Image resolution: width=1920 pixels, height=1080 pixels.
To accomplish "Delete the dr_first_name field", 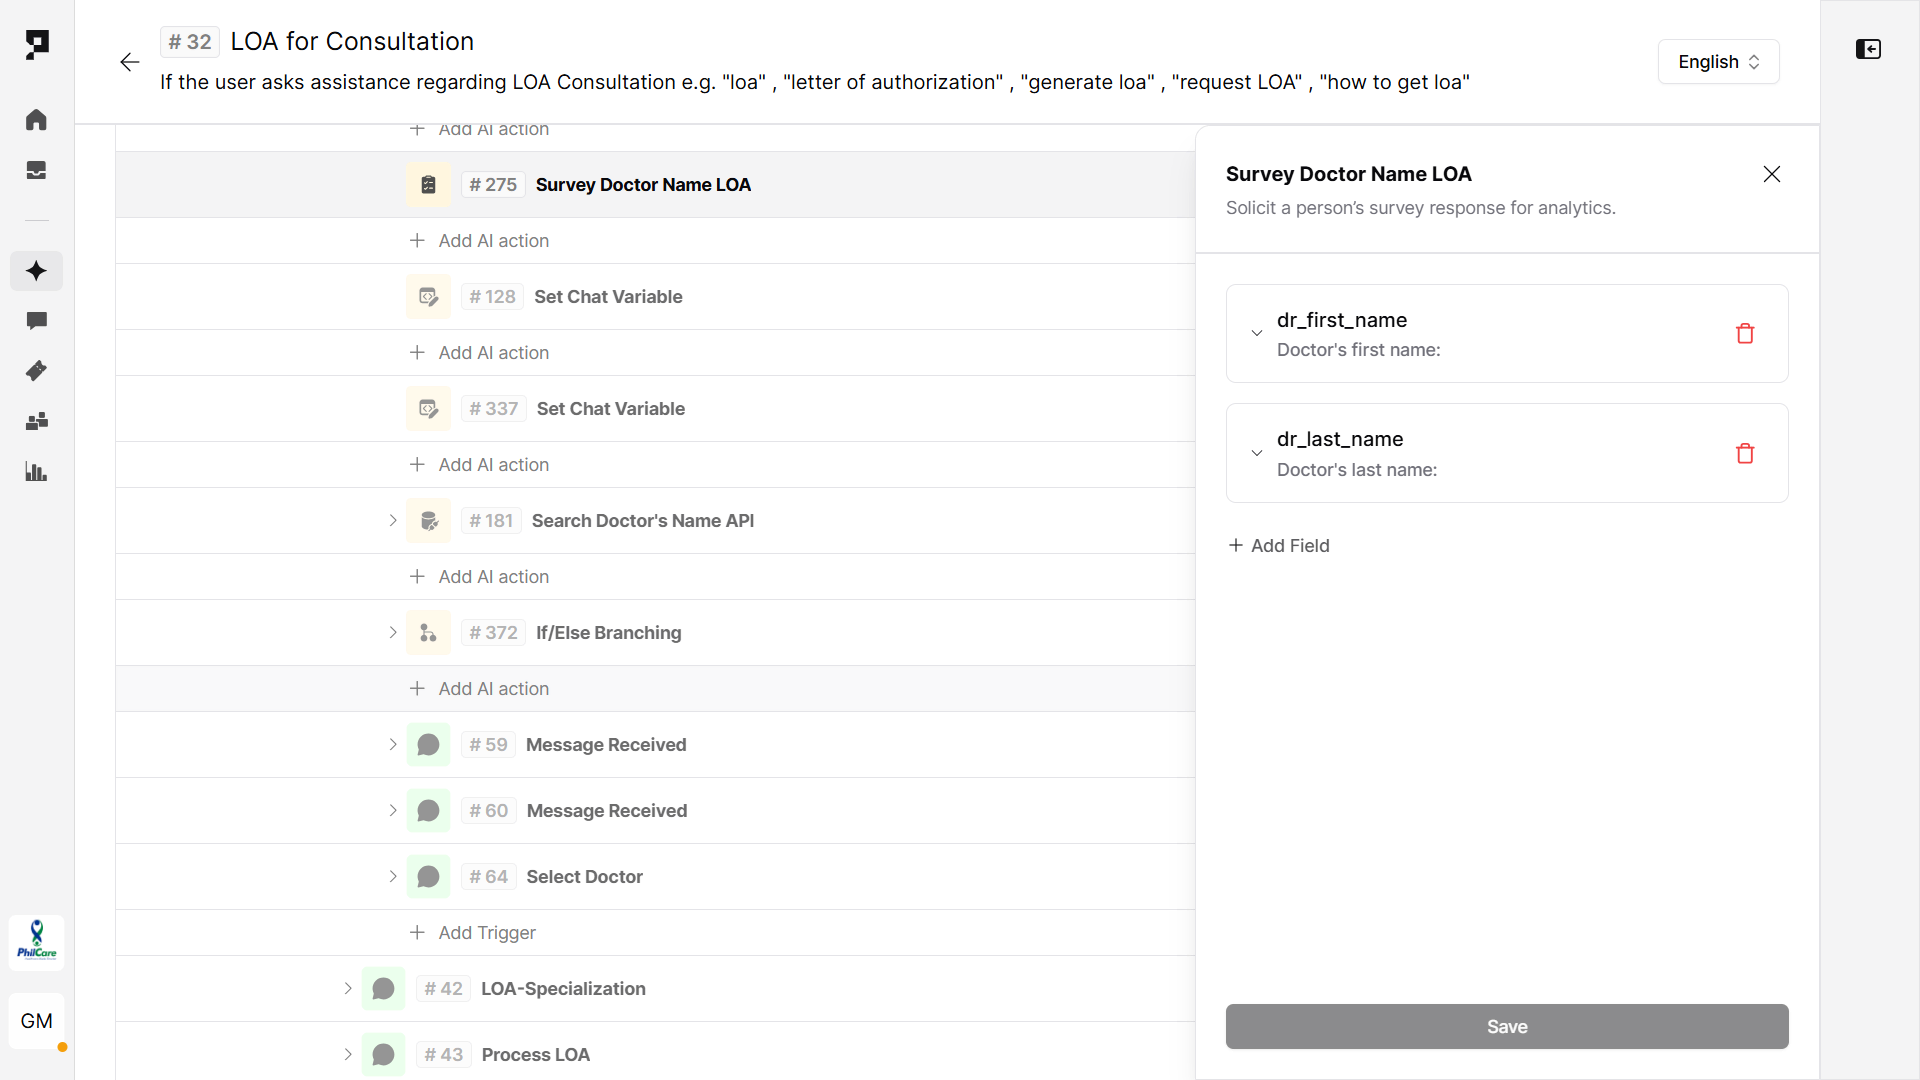I will pos(1745,334).
